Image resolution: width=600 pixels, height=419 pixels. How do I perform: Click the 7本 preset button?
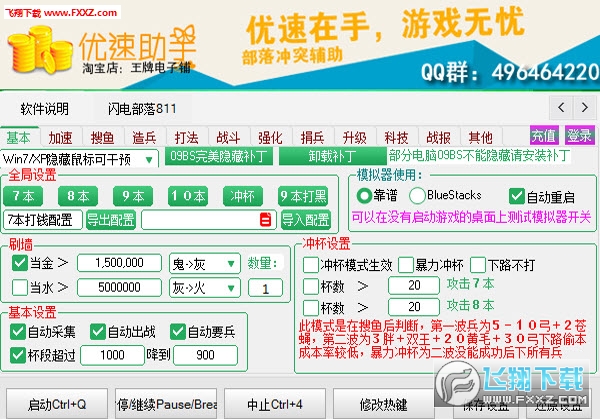click(x=23, y=196)
